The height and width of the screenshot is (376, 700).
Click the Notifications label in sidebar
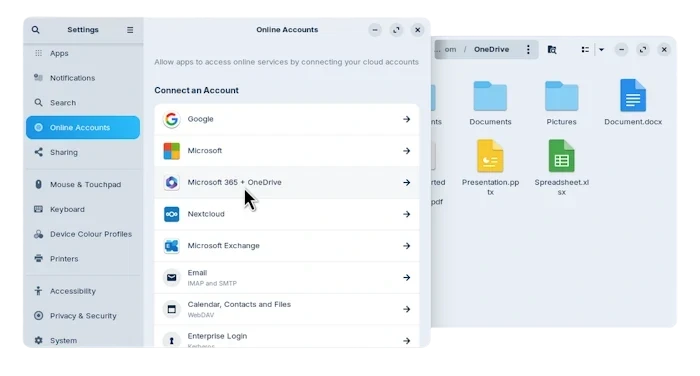coord(72,78)
